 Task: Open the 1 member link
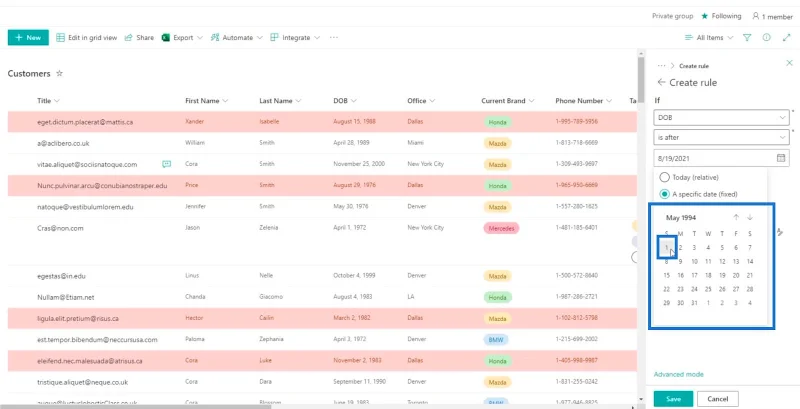(x=772, y=16)
